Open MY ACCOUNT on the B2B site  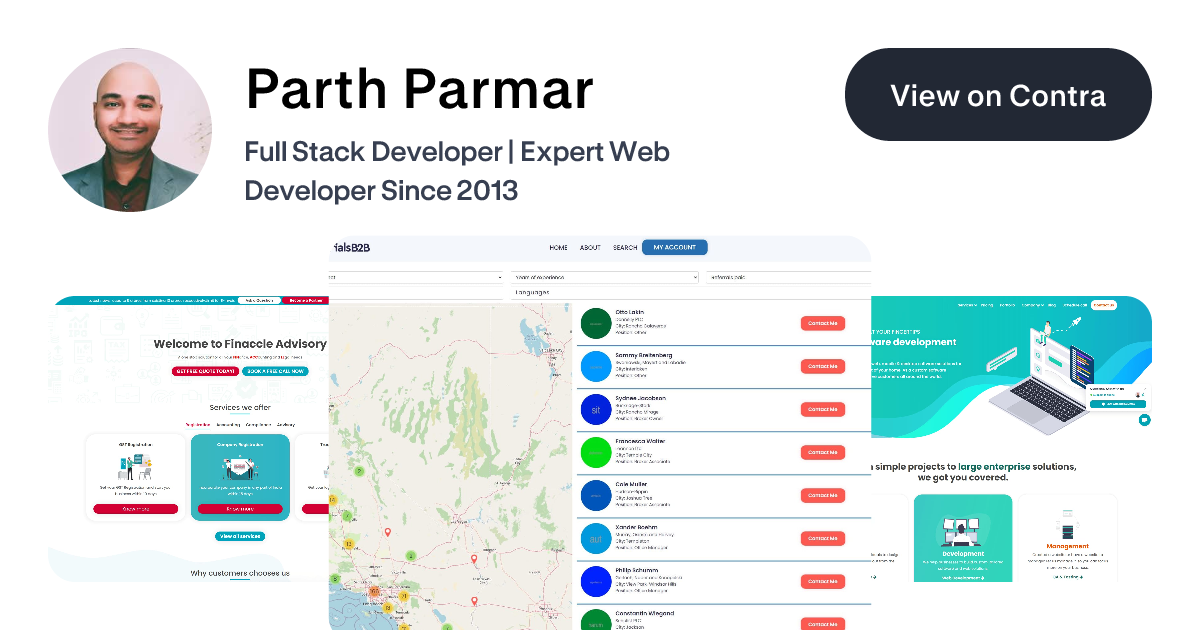pyautogui.click(x=674, y=247)
